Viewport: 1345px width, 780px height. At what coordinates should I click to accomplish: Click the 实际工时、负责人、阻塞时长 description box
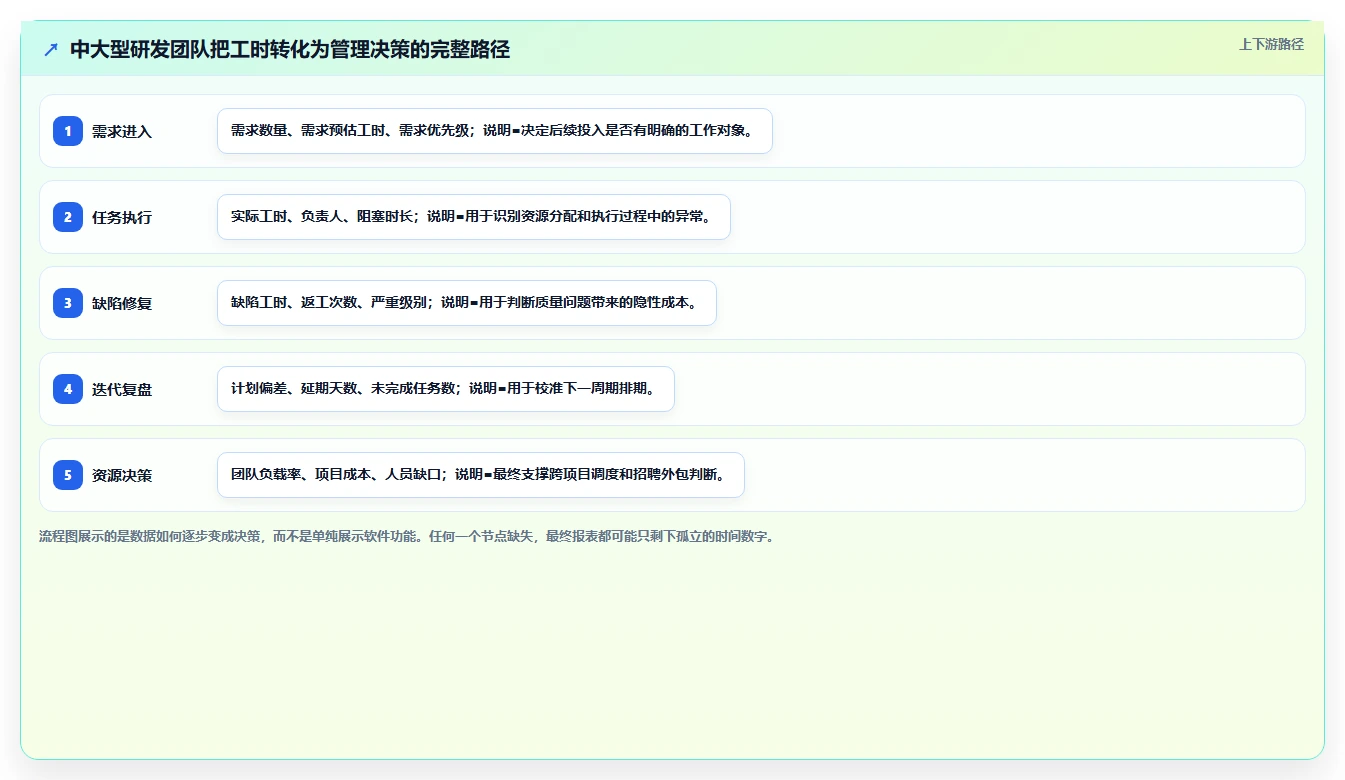(474, 217)
